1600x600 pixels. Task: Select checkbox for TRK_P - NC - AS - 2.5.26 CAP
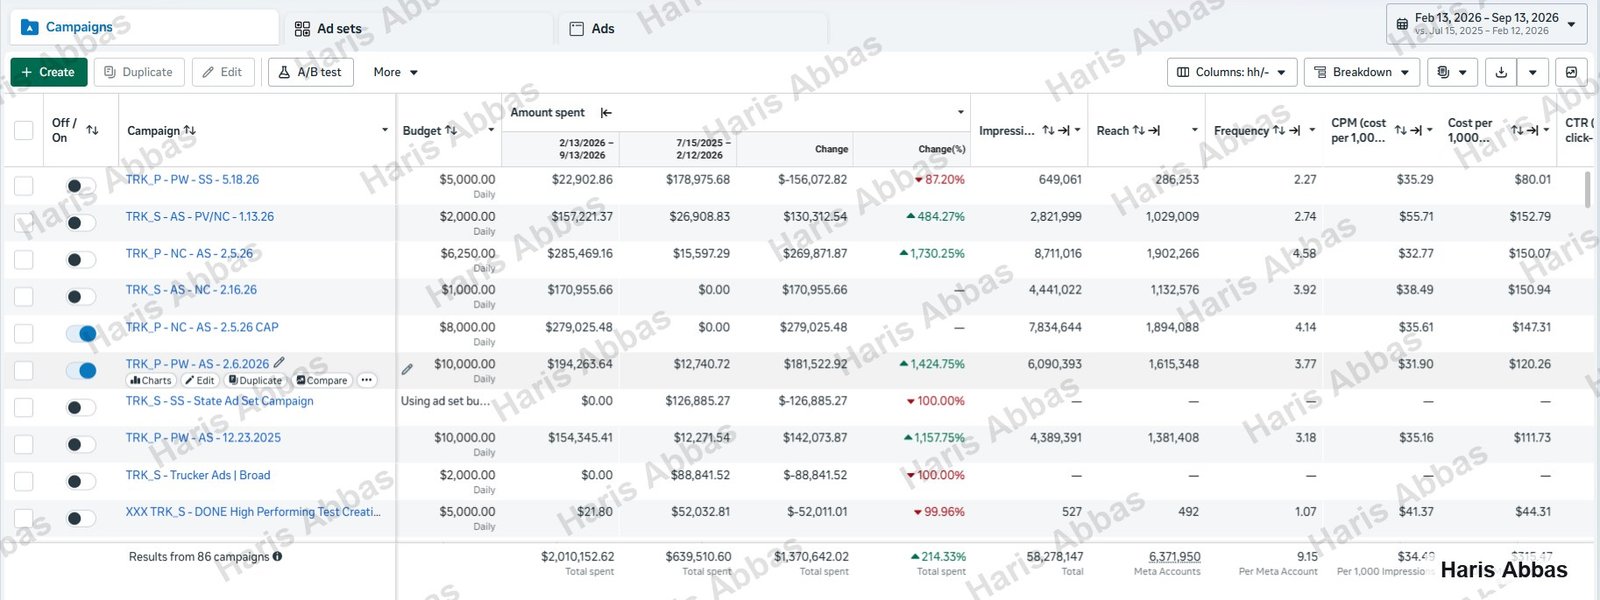23,333
